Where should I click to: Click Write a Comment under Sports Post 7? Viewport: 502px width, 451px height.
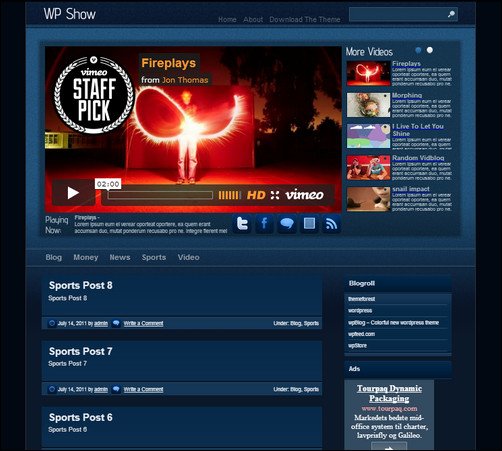click(x=143, y=389)
